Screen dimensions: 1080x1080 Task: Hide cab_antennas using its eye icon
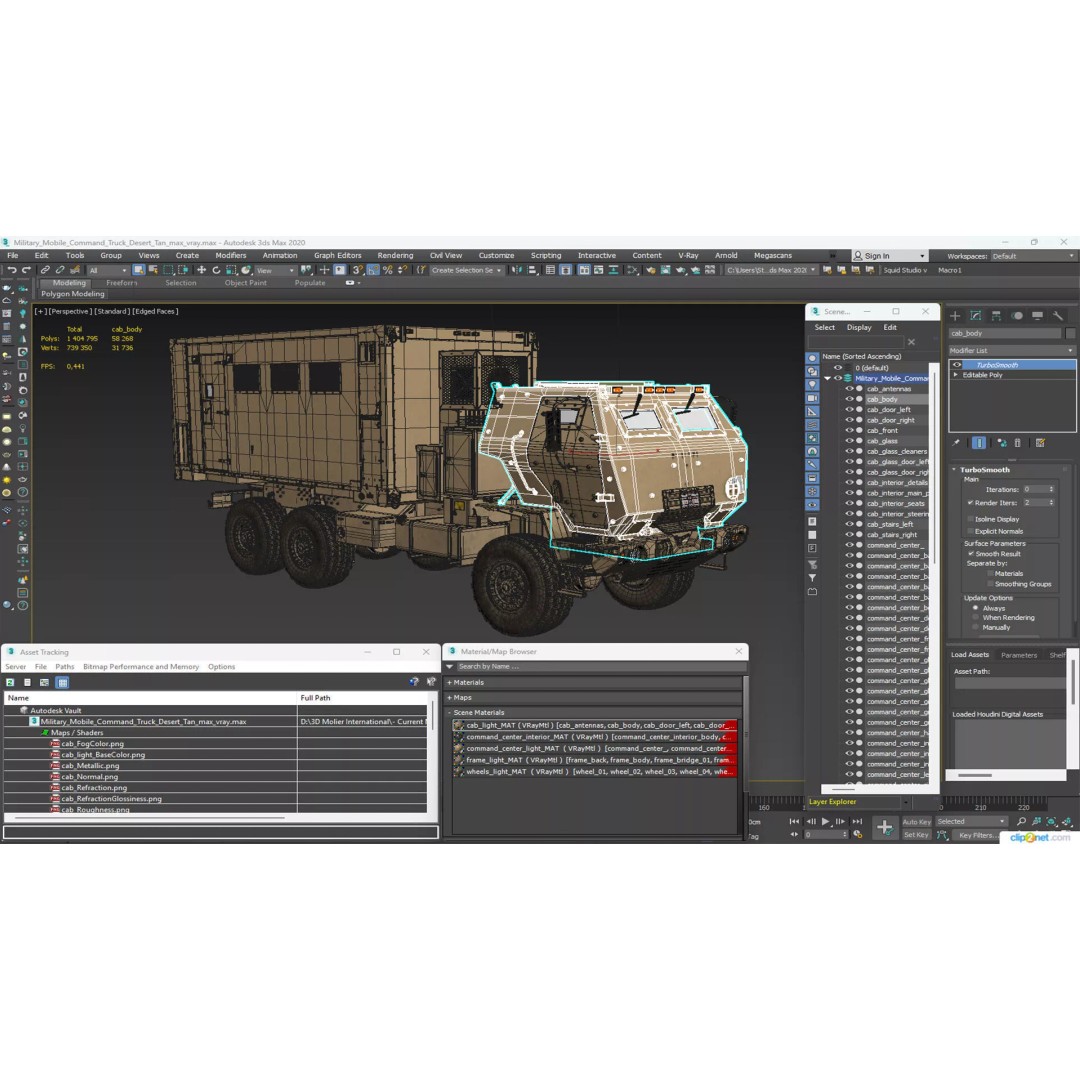(849, 388)
